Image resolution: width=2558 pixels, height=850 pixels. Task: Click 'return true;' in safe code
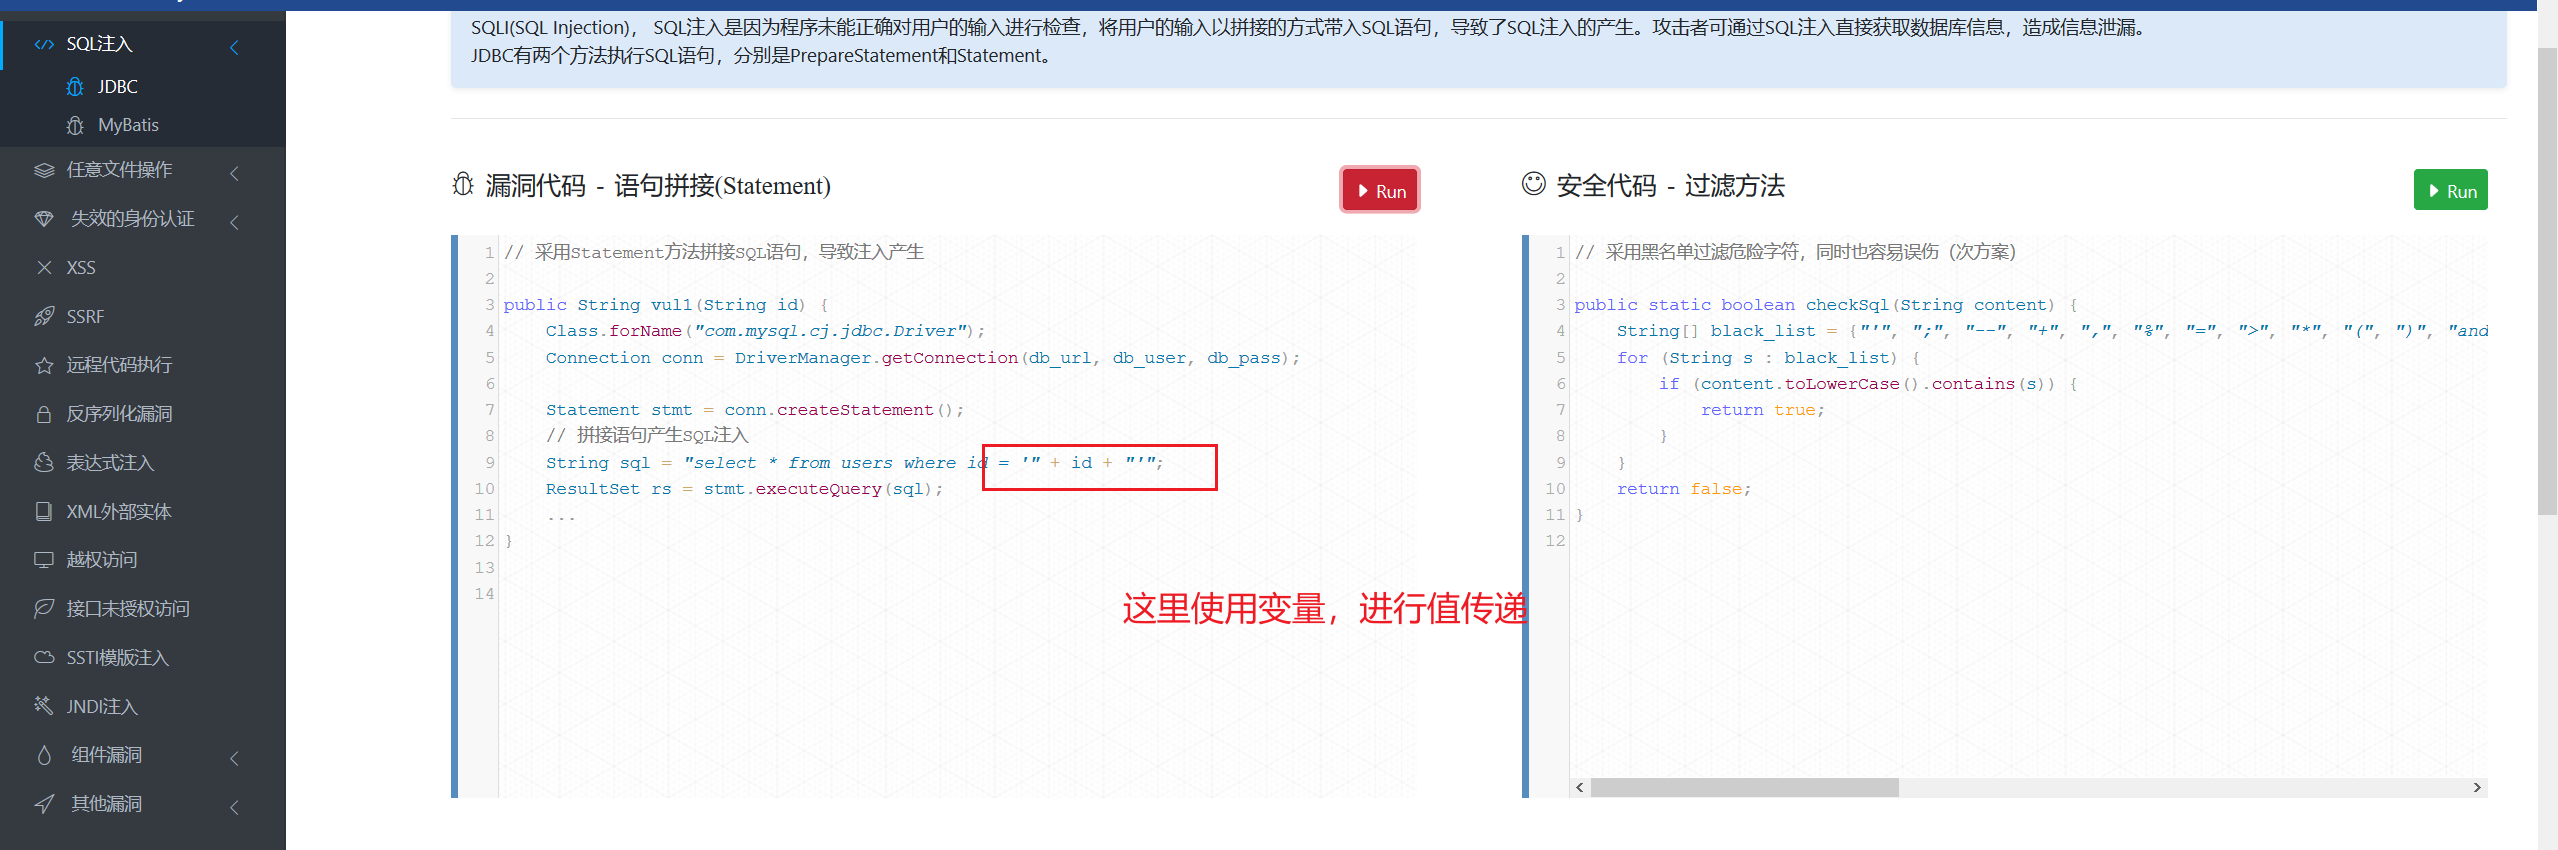pyautogui.click(x=1763, y=410)
